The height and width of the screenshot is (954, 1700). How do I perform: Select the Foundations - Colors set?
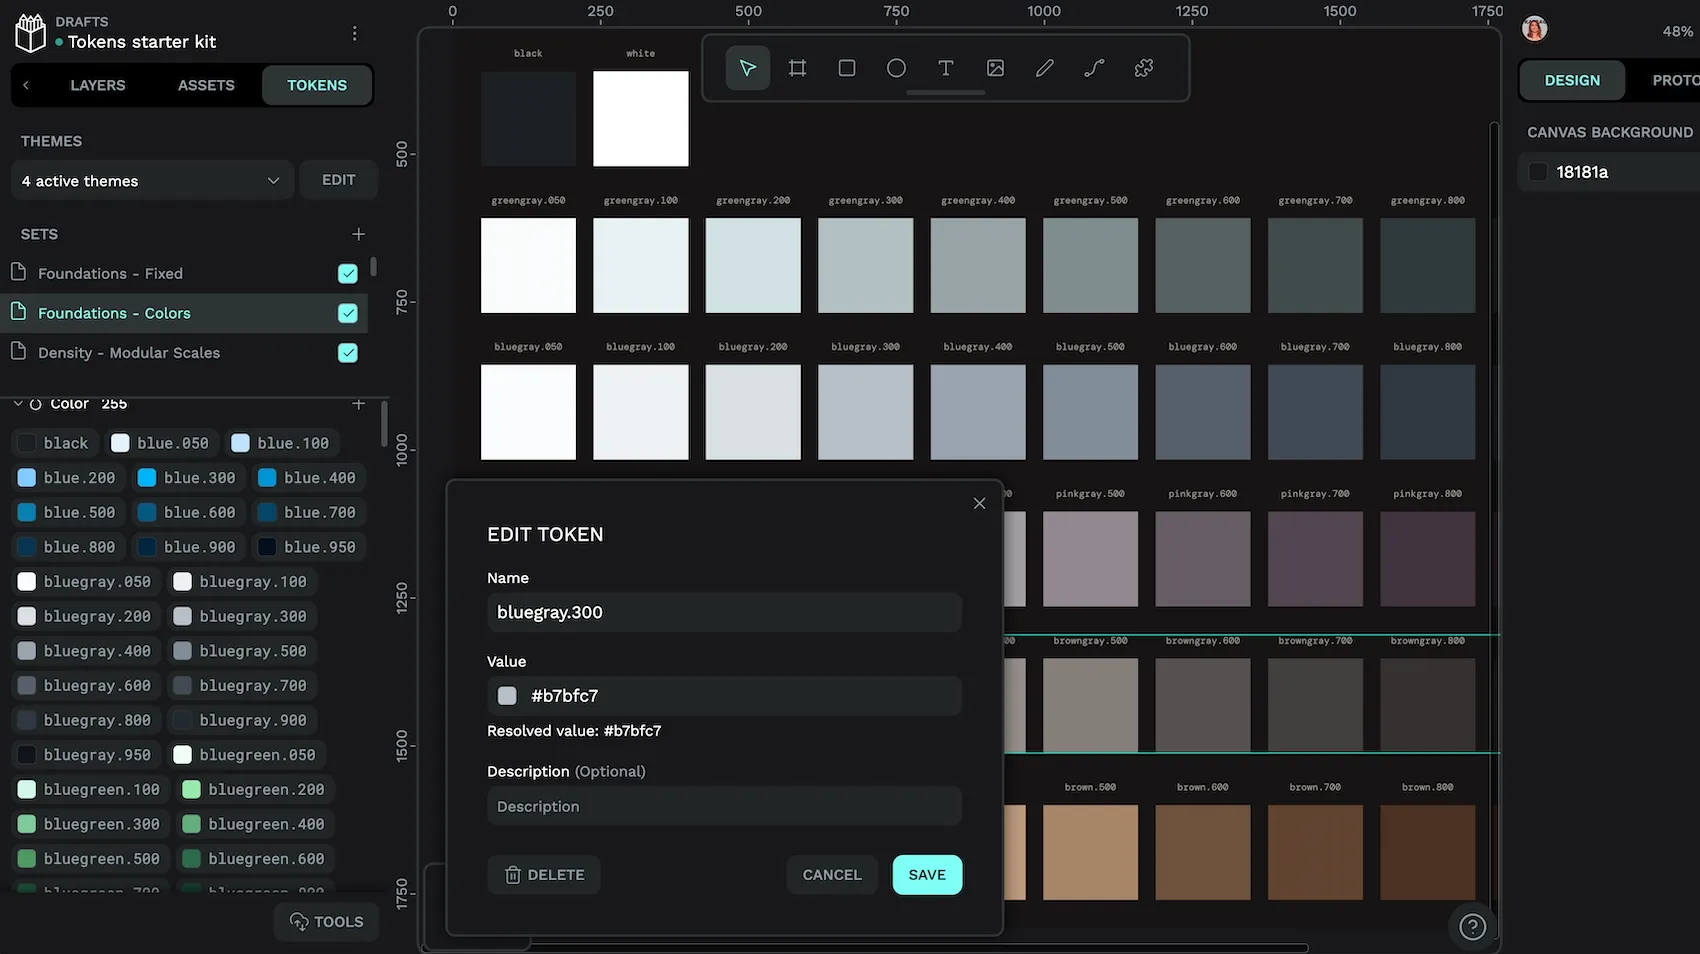184,313
